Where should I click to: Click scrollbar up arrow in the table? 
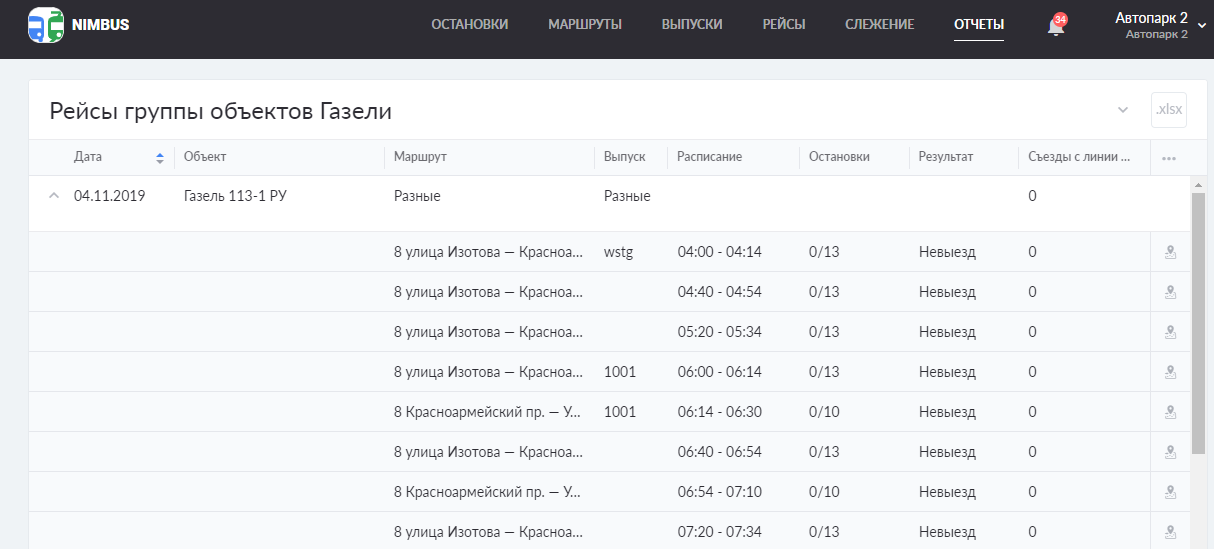point(1198,185)
